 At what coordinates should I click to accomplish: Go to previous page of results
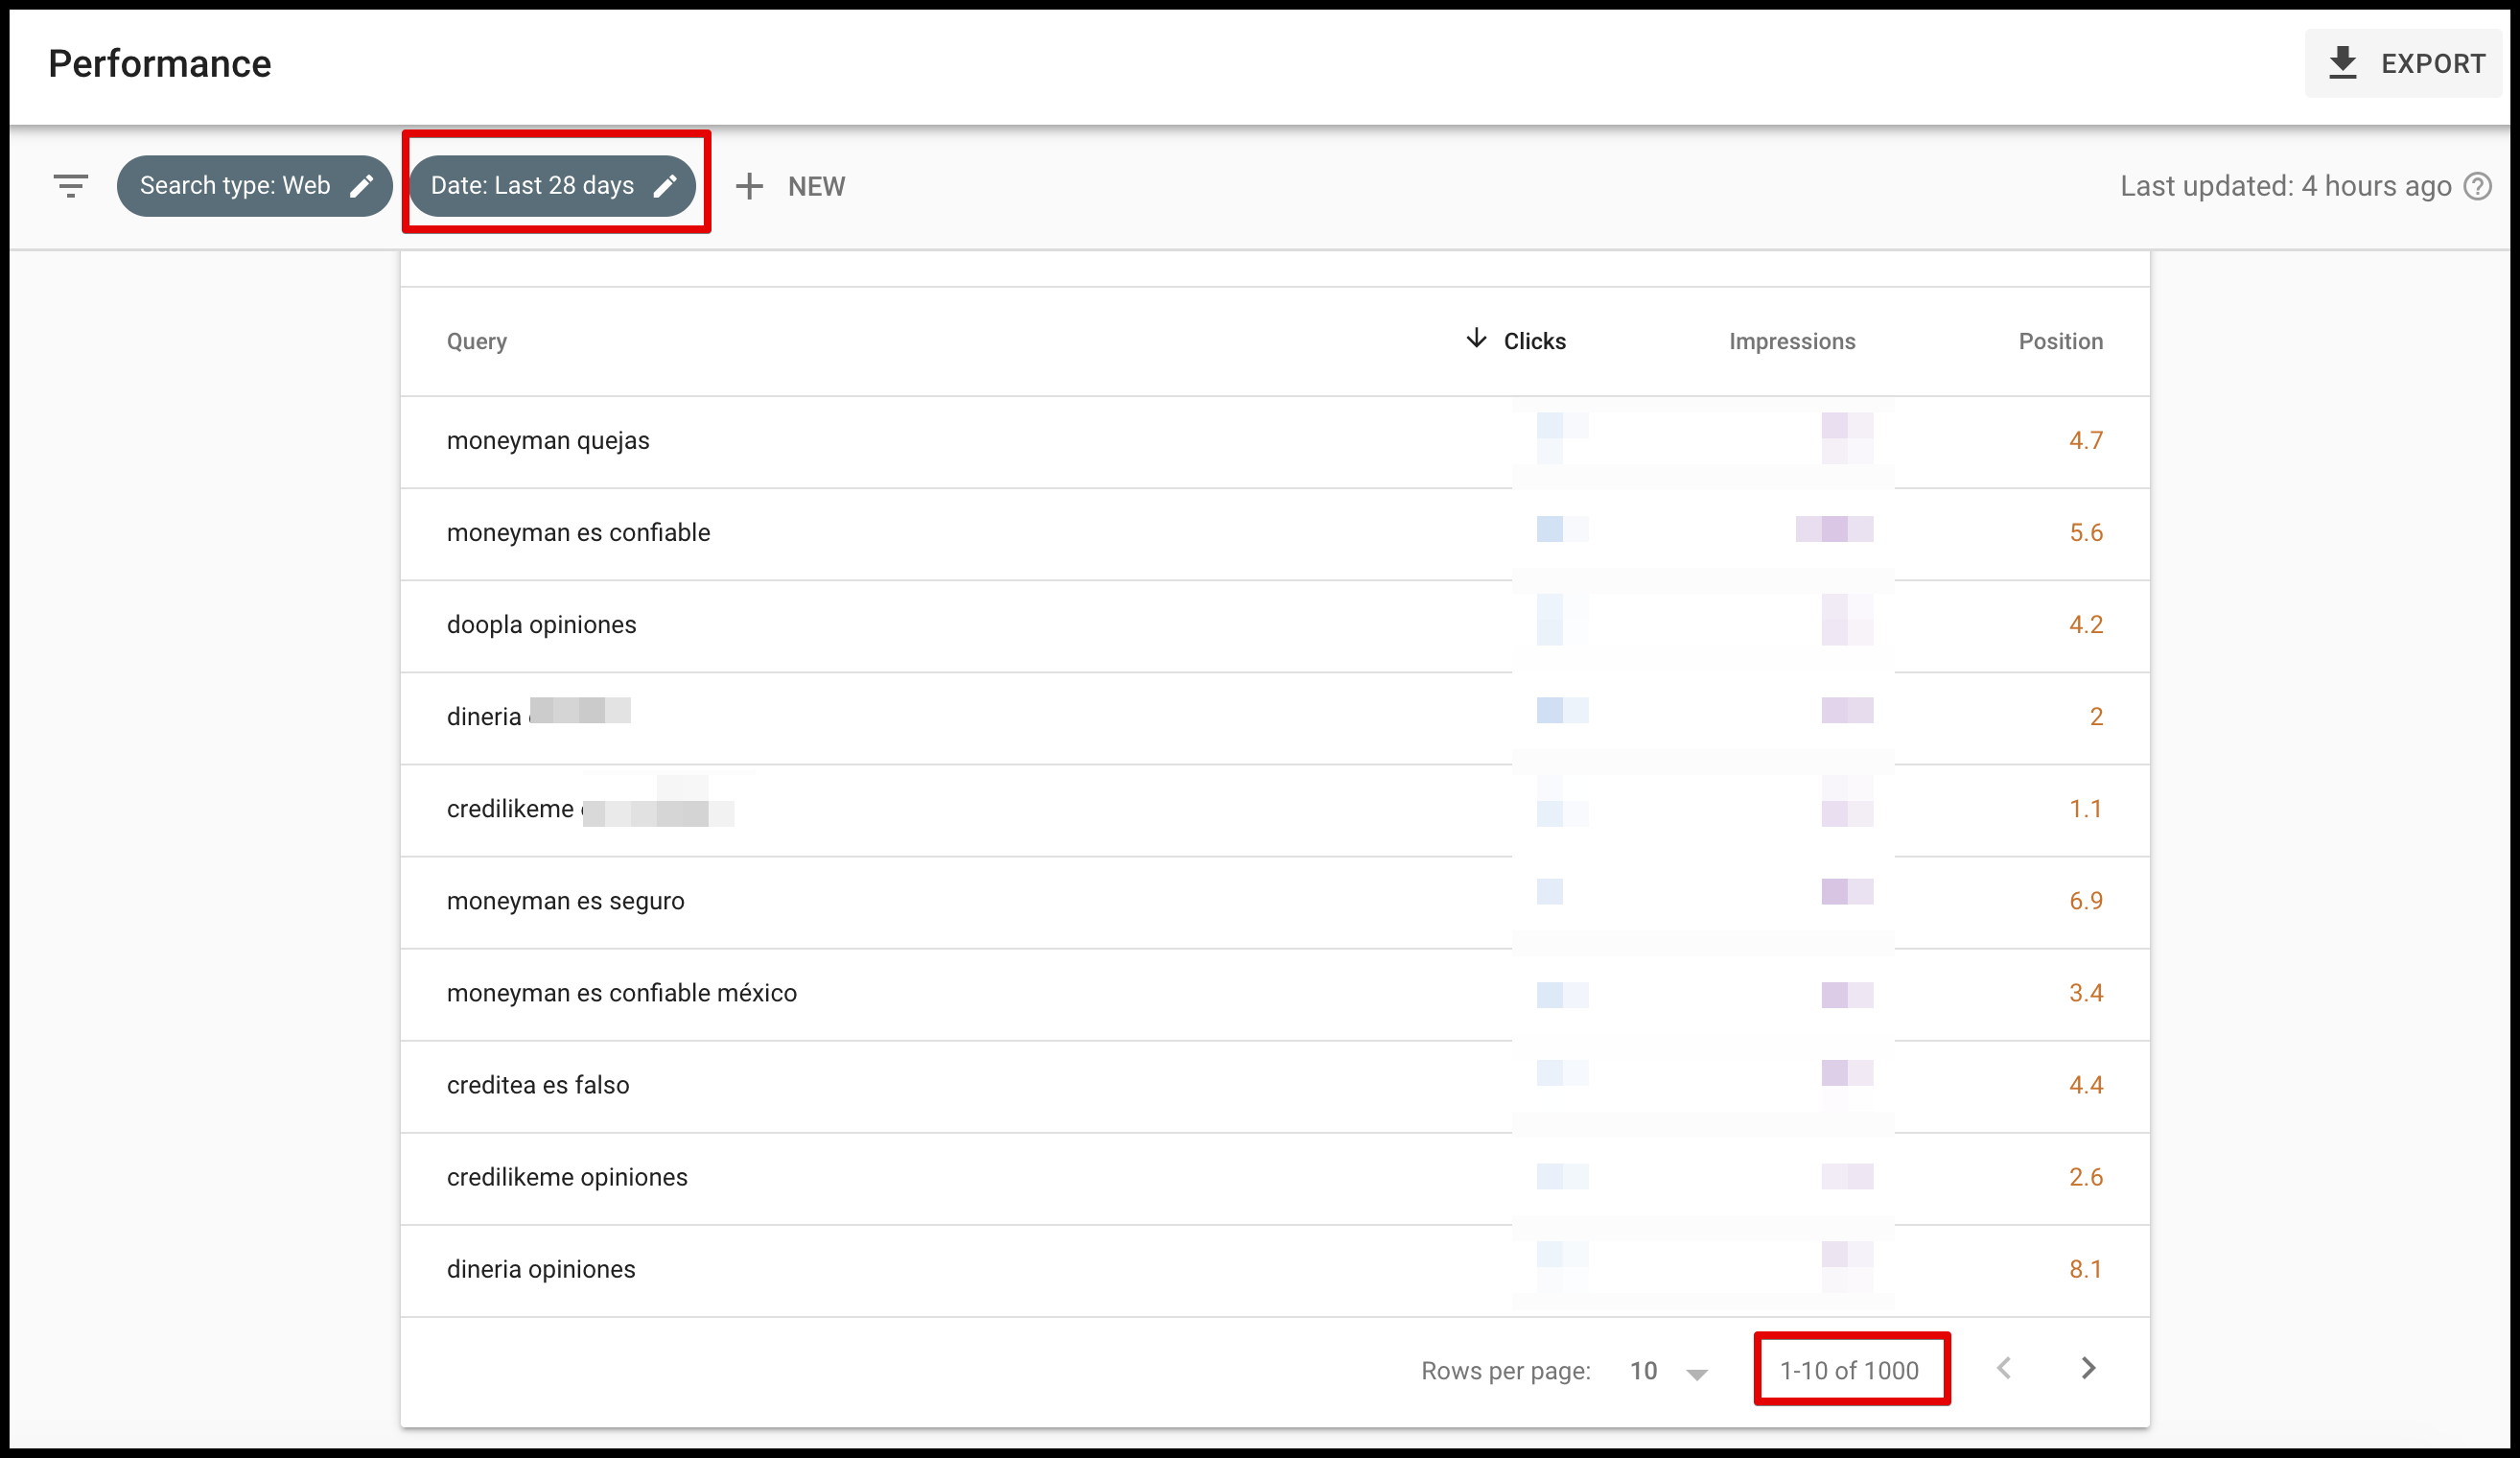pyautogui.click(x=2004, y=1369)
